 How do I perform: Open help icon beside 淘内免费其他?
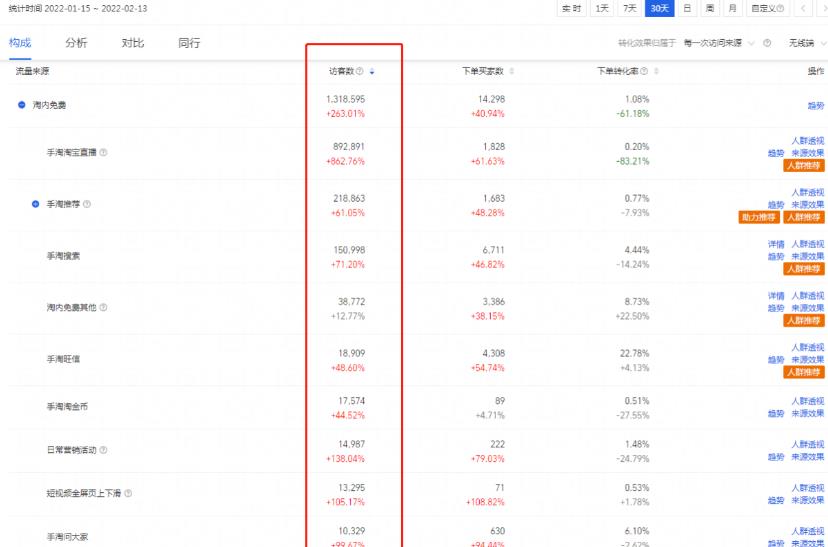tap(104, 307)
